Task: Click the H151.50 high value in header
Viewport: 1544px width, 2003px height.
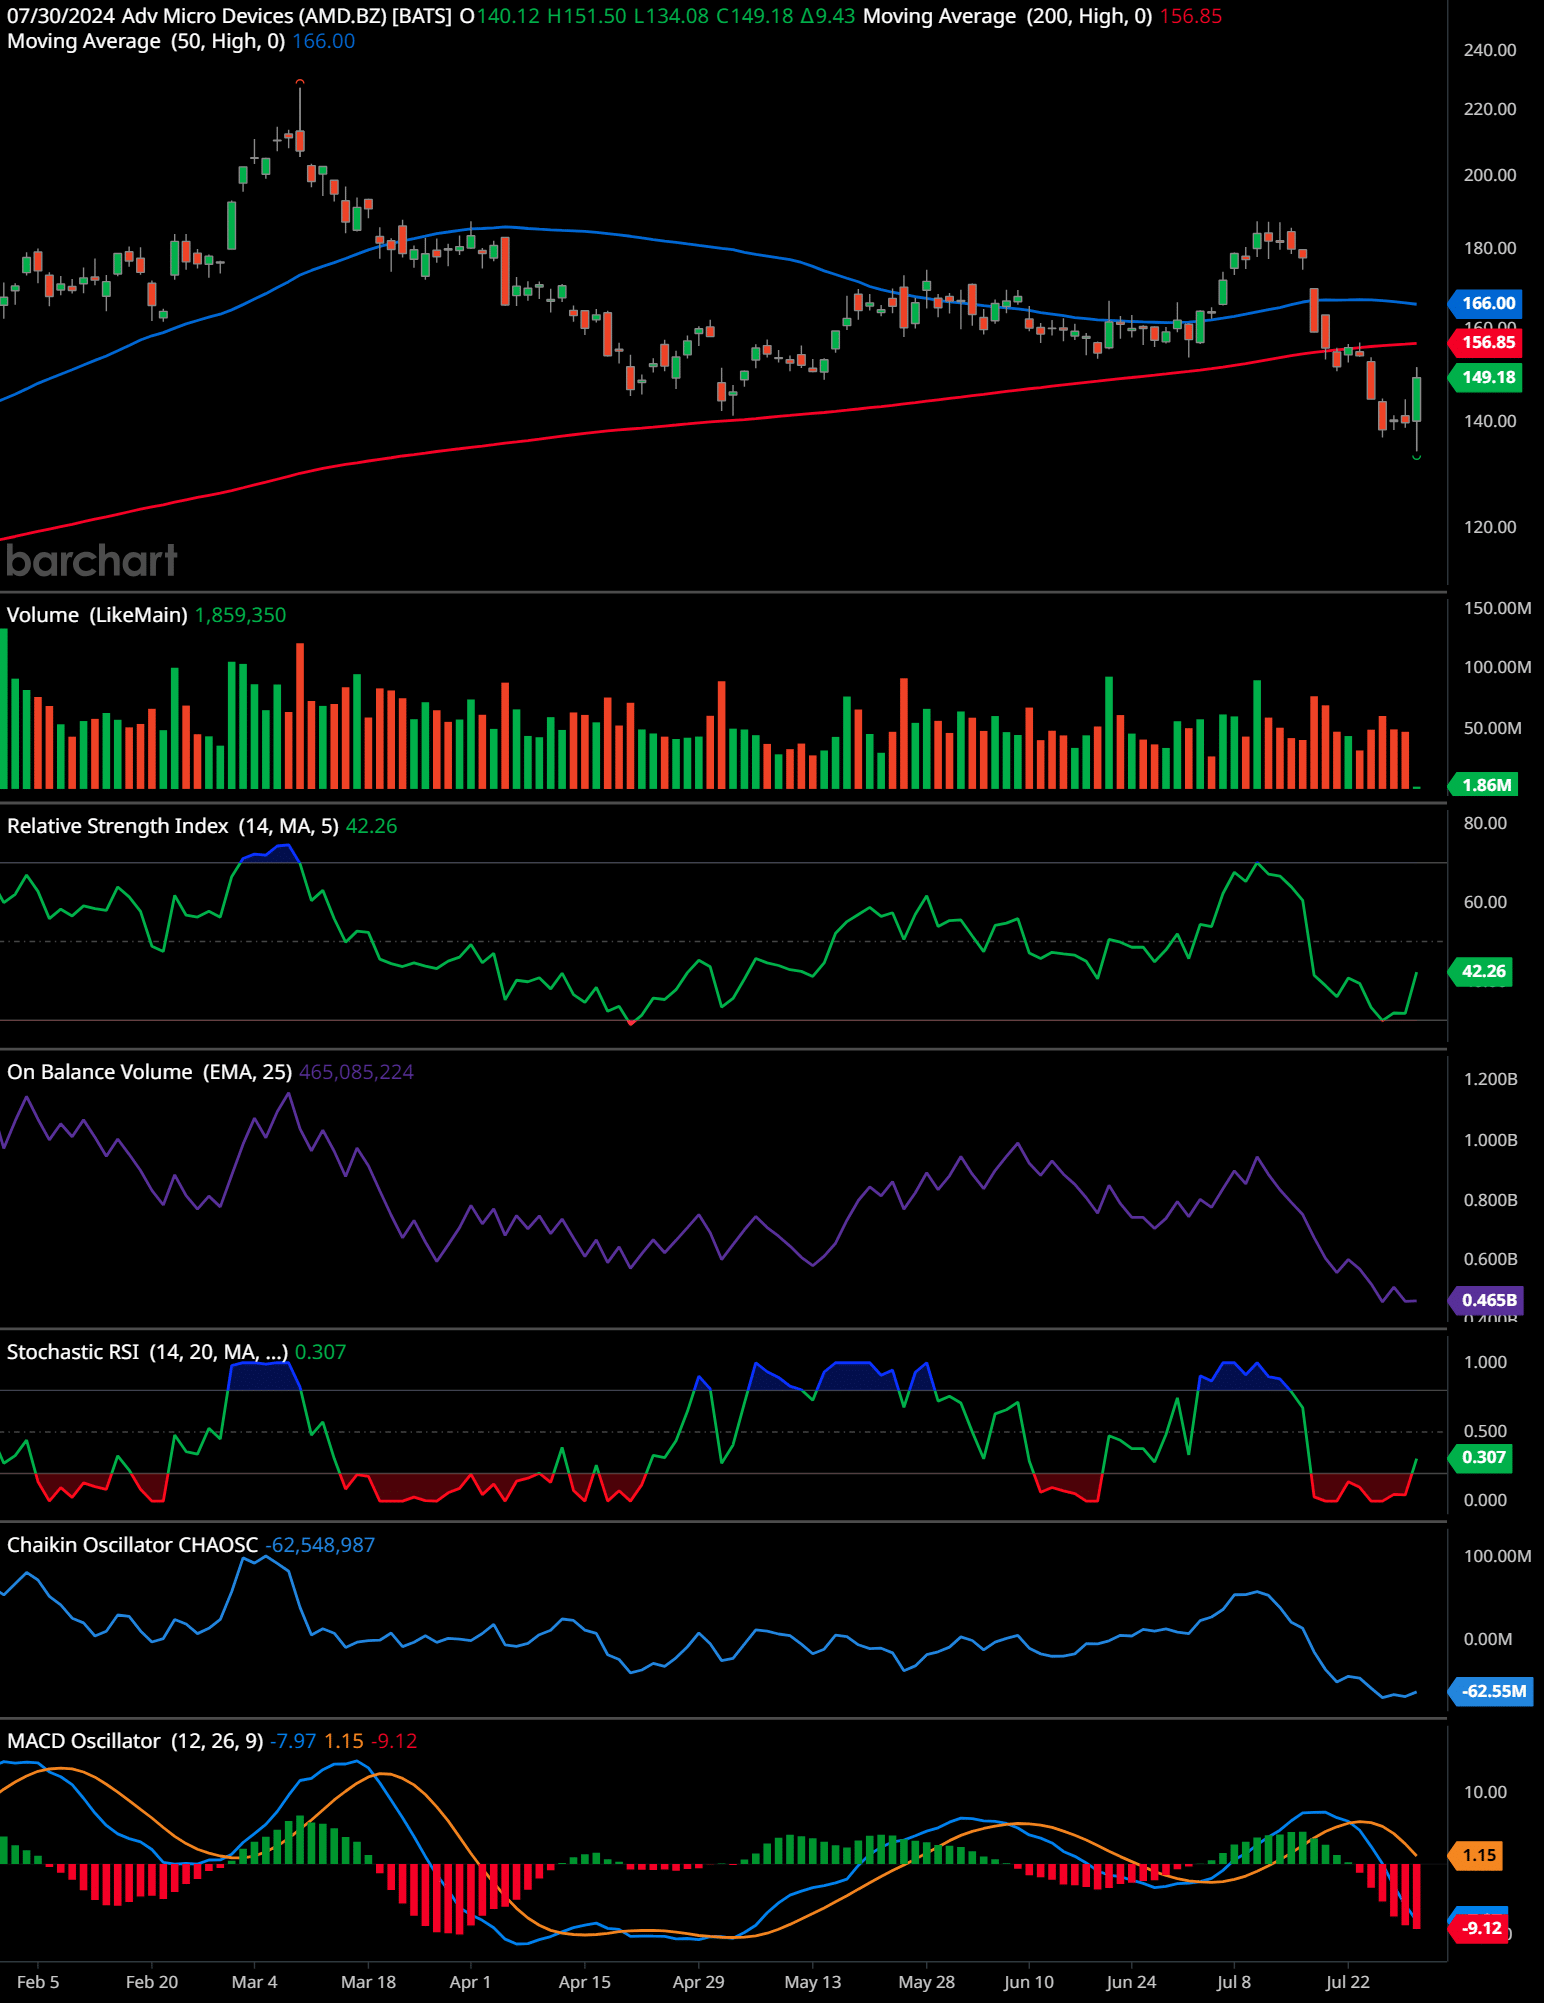Action: [587, 16]
